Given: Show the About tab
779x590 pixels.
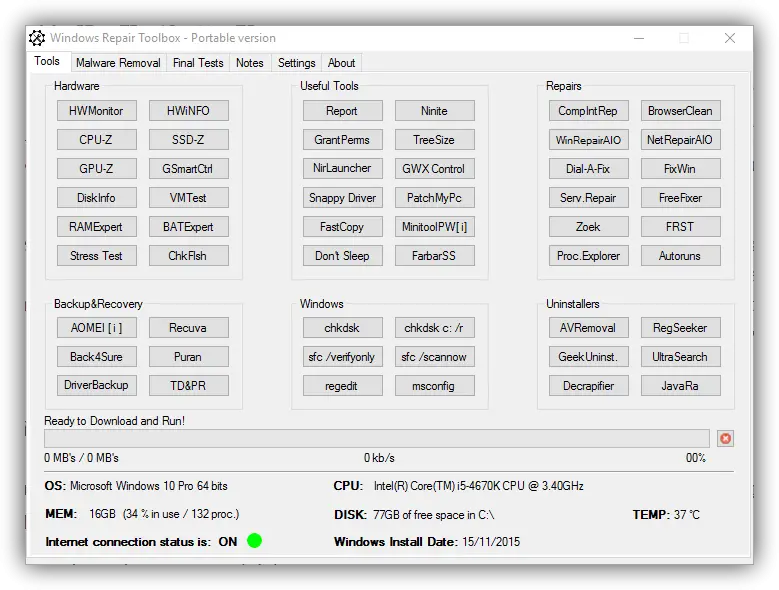Looking at the screenshot, I should click(x=341, y=63).
